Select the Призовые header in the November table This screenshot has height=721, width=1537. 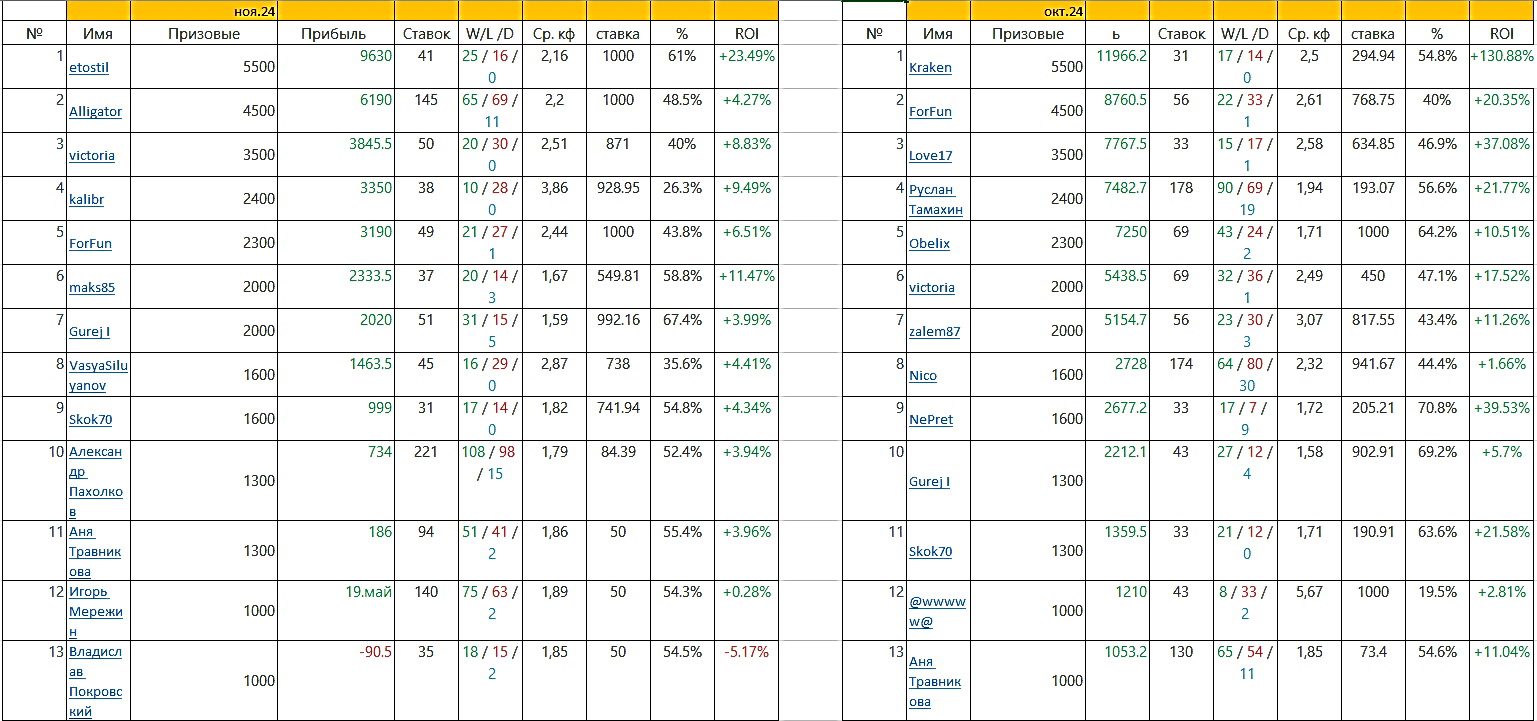coord(204,33)
